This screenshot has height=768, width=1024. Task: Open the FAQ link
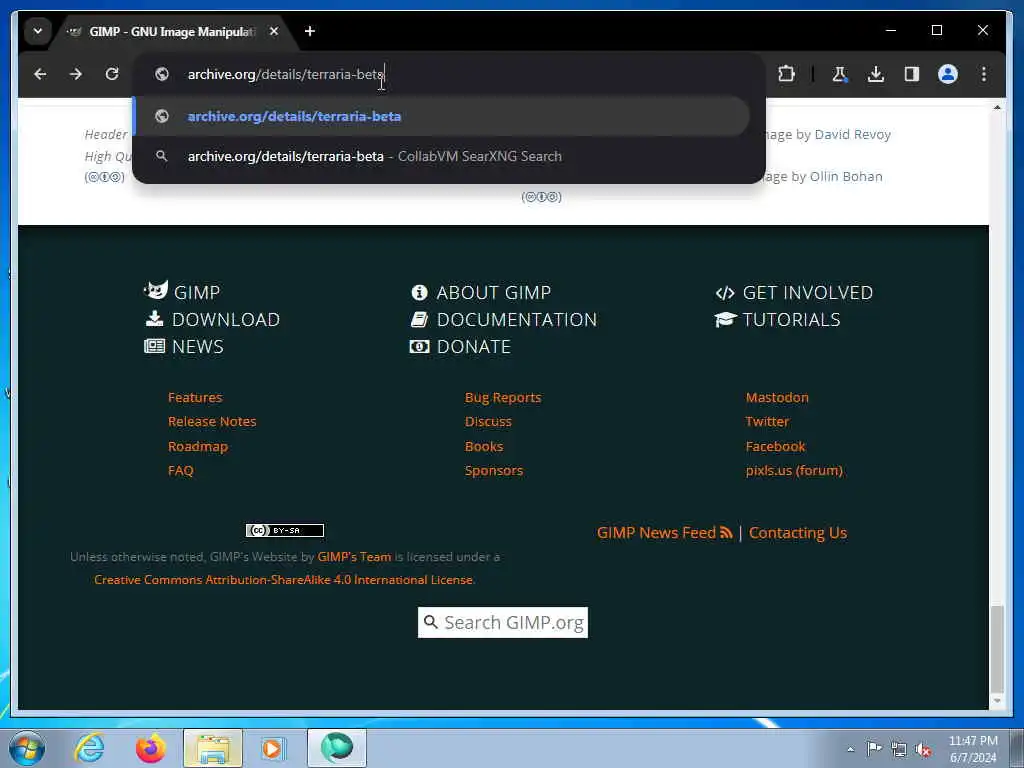click(x=181, y=470)
